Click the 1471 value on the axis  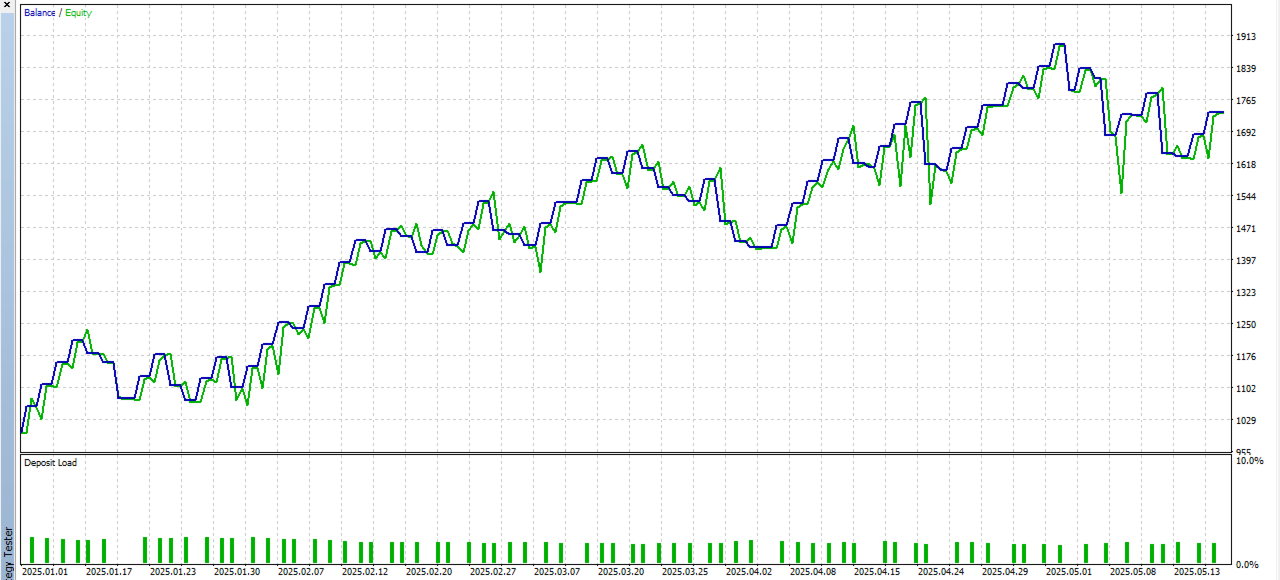(x=1246, y=229)
